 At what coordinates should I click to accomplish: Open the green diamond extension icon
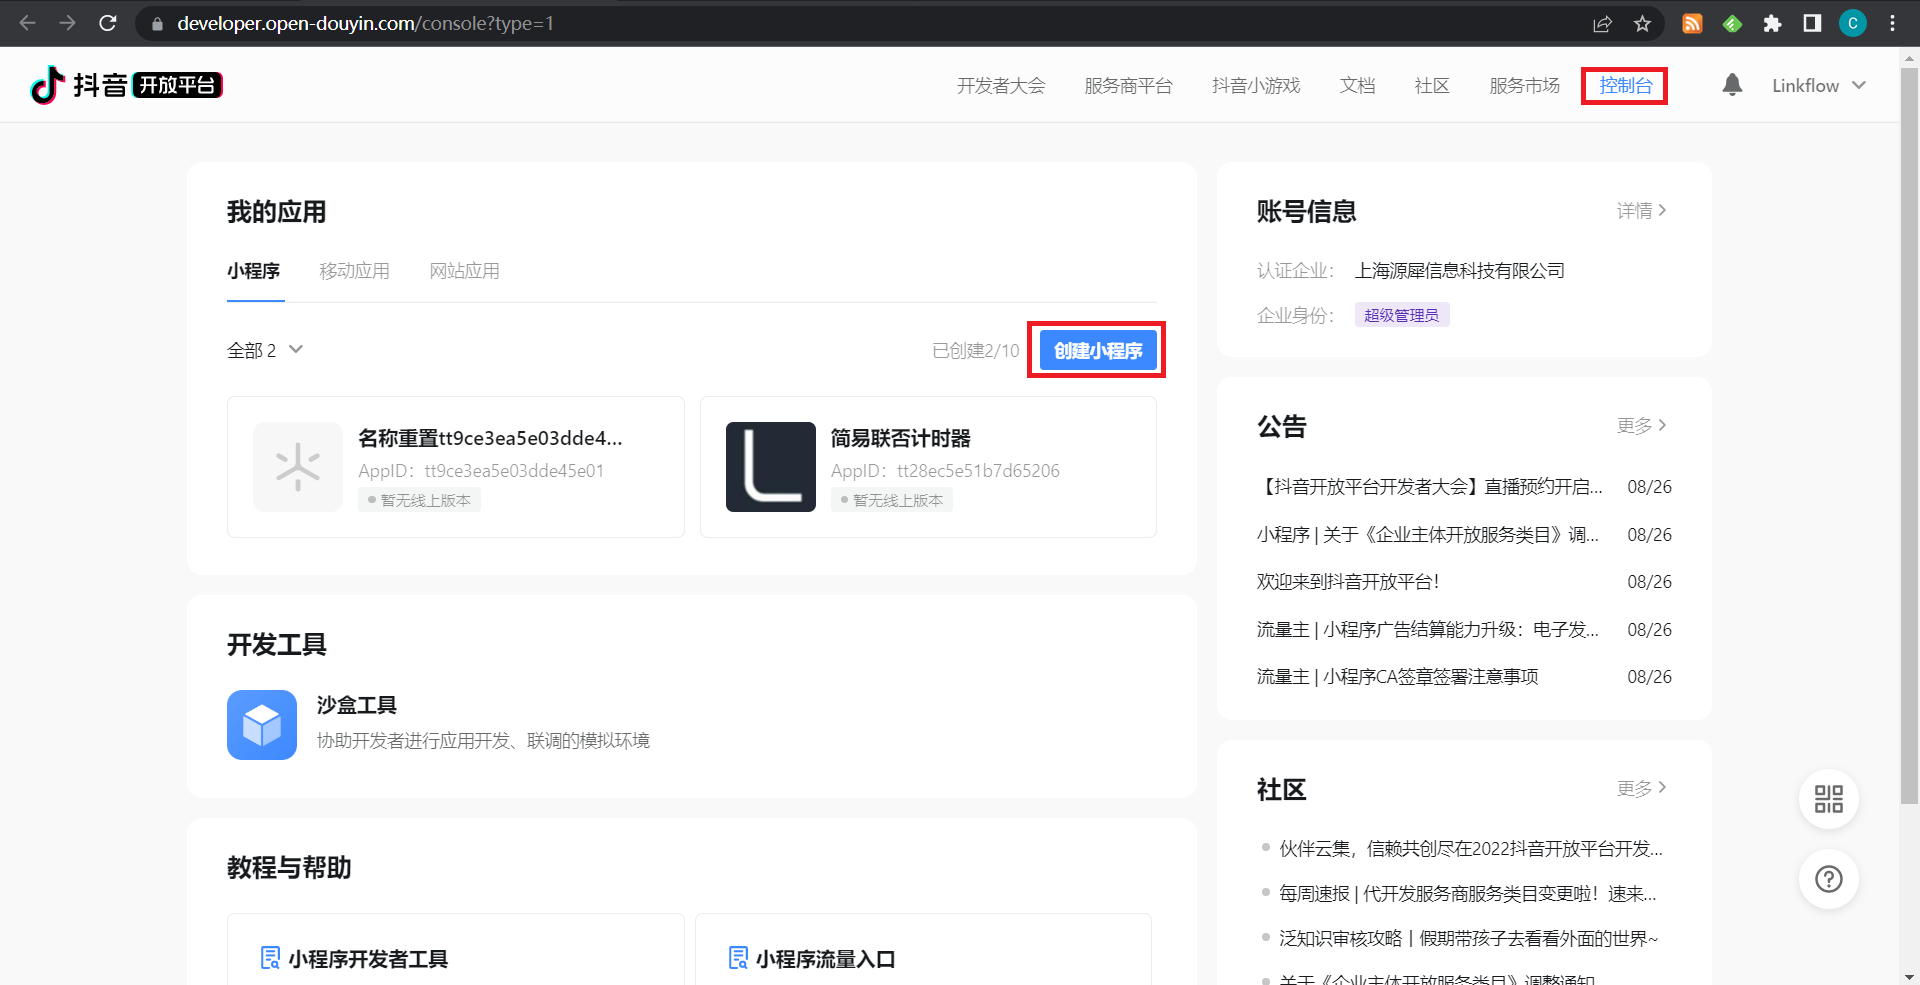coord(1732,23)
